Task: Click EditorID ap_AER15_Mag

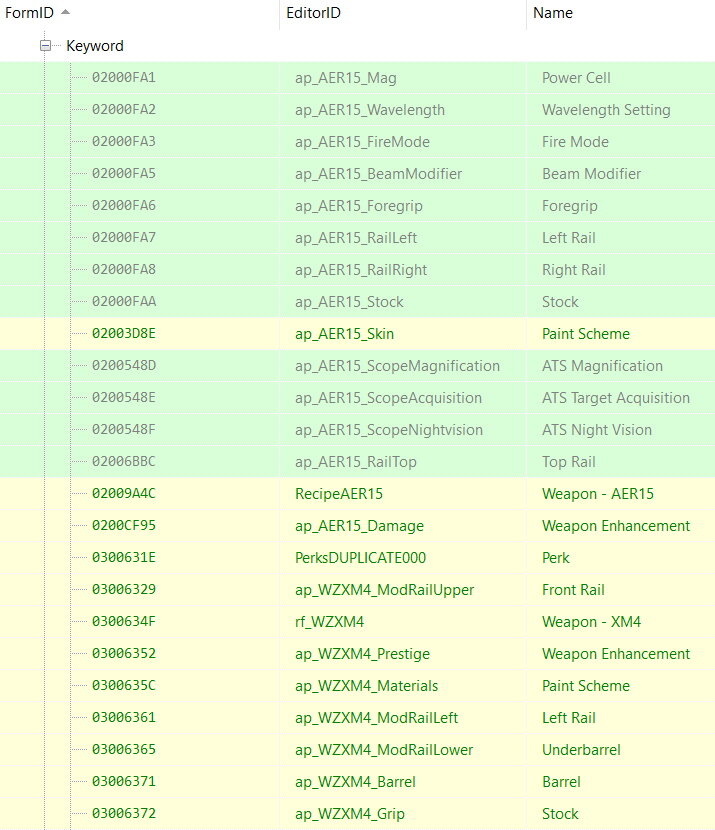Action: (x=346, y=78)
